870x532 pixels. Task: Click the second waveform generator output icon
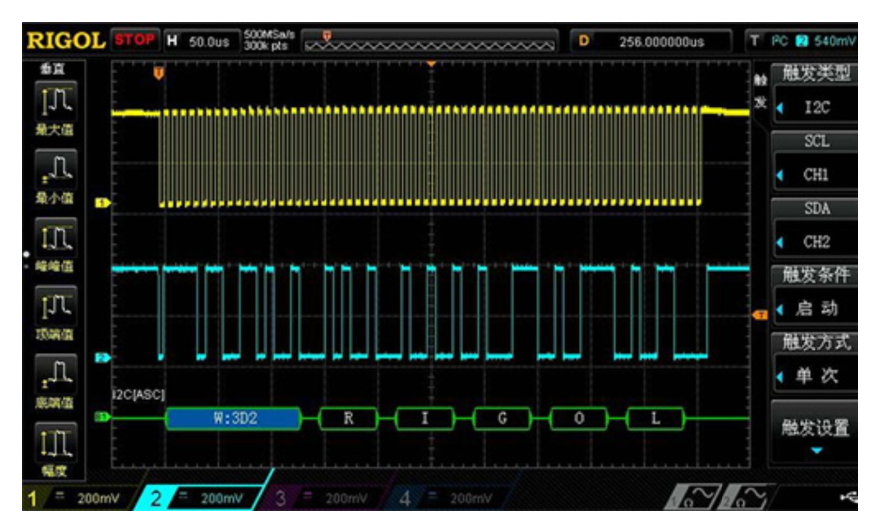(x=746, y=496)
